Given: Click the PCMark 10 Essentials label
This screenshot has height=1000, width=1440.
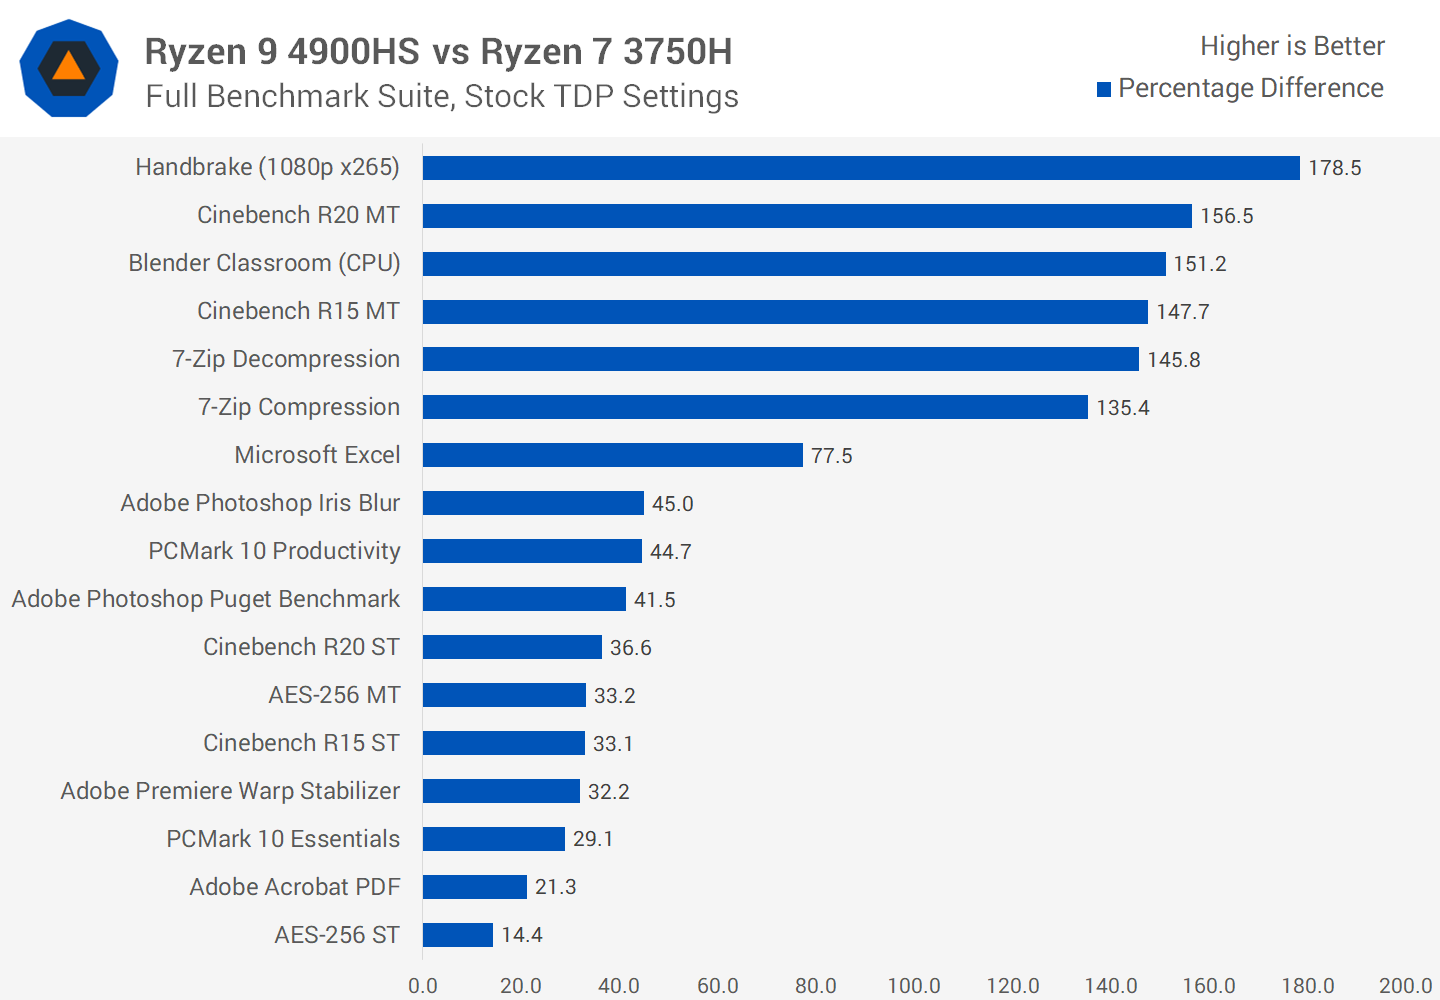Looking at the screenshot, I should pyautogui.click(x=283, y=839).
